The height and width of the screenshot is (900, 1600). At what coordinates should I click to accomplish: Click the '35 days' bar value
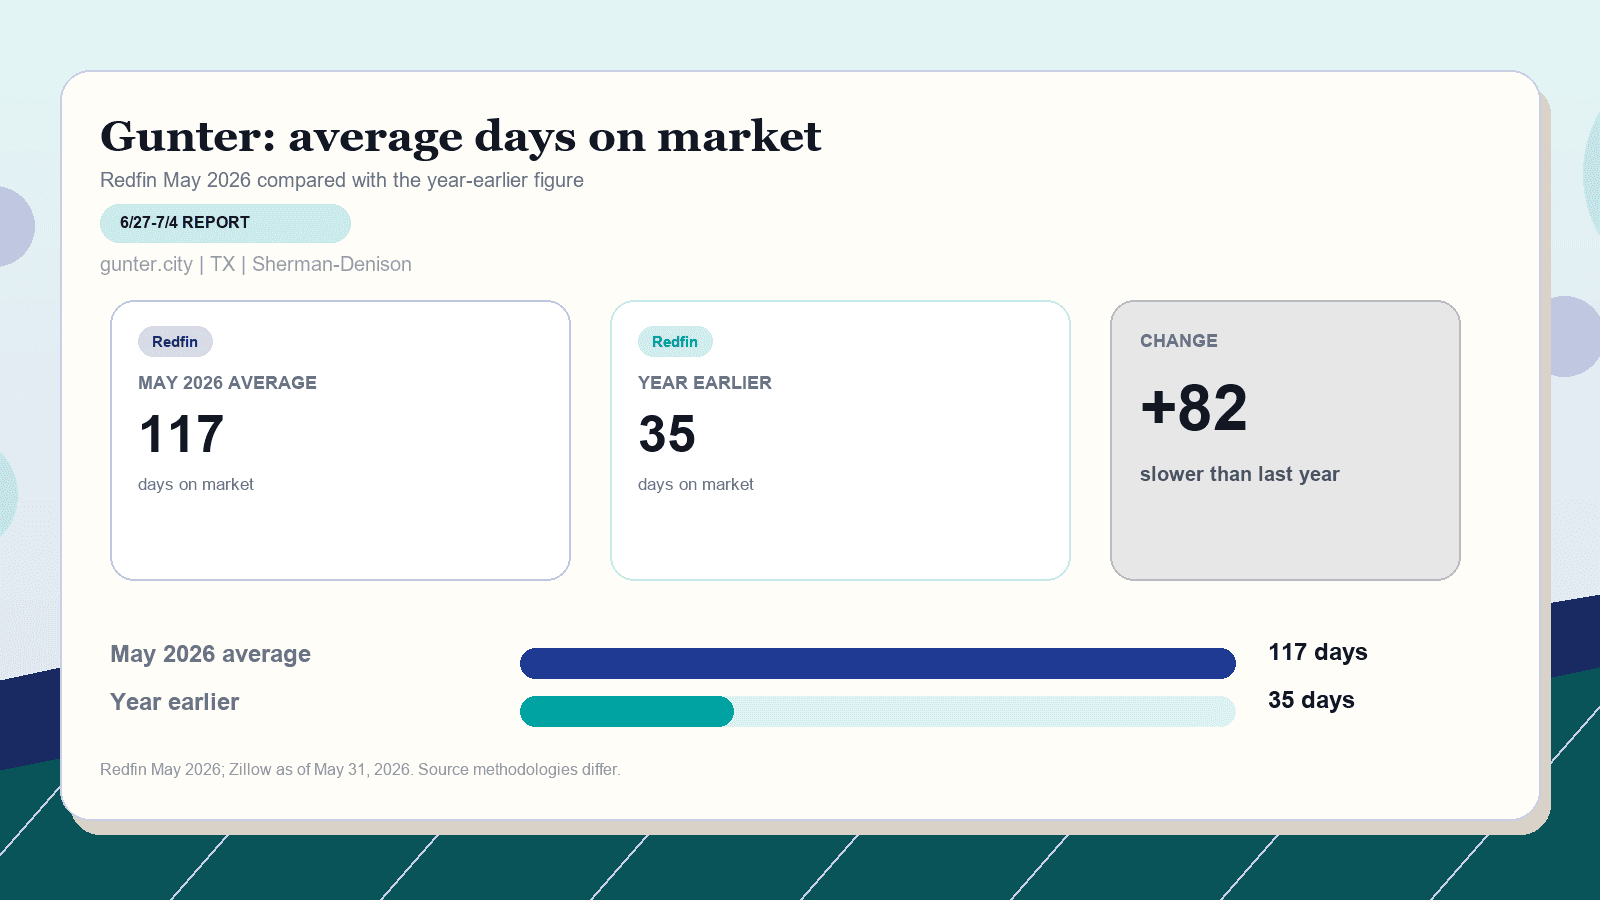point(1311,700)
